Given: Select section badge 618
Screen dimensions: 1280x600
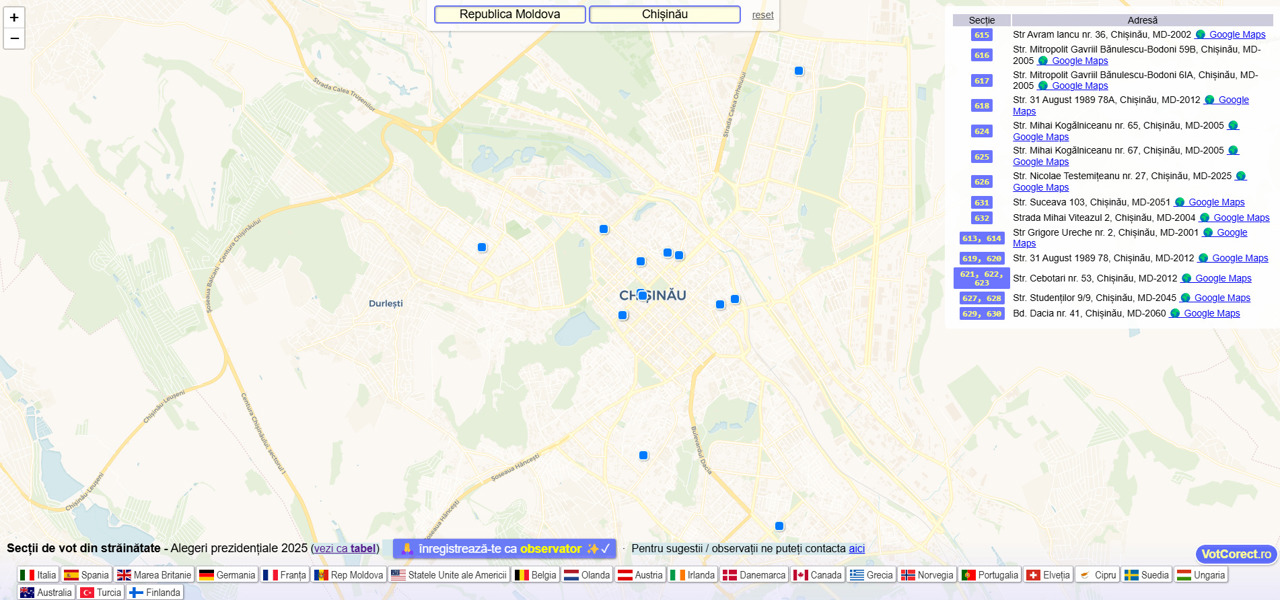Looking at the screenshot, I should pyautogui.click(x=982, y=106).
